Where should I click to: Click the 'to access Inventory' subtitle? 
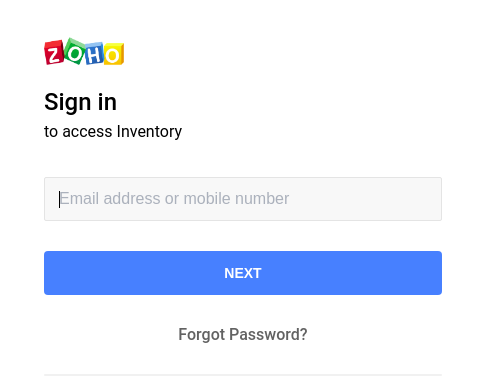[113, 132]
